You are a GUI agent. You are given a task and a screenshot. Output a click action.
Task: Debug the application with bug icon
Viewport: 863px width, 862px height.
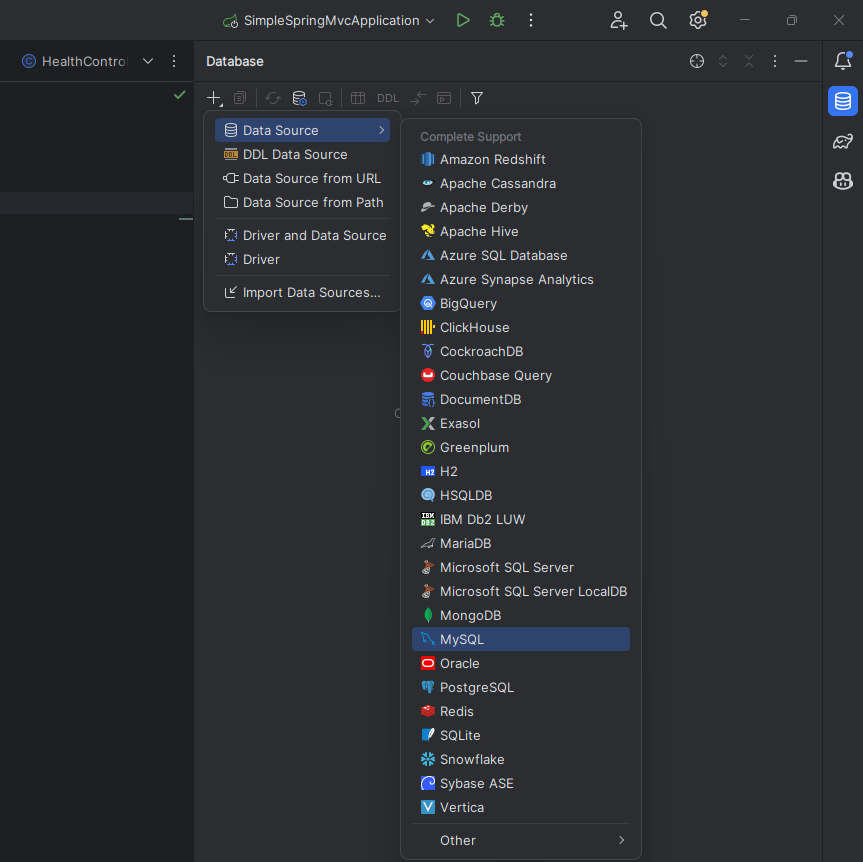click(497, 20)
